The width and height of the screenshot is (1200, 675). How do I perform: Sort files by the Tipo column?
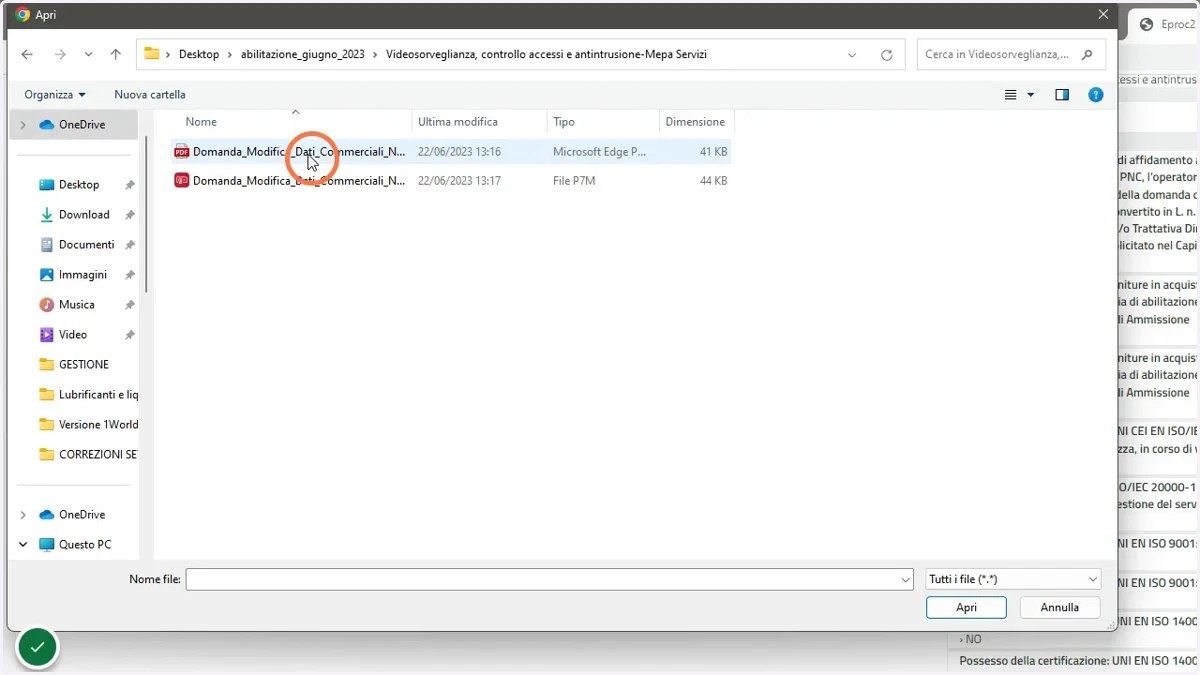tap(564, 122)
